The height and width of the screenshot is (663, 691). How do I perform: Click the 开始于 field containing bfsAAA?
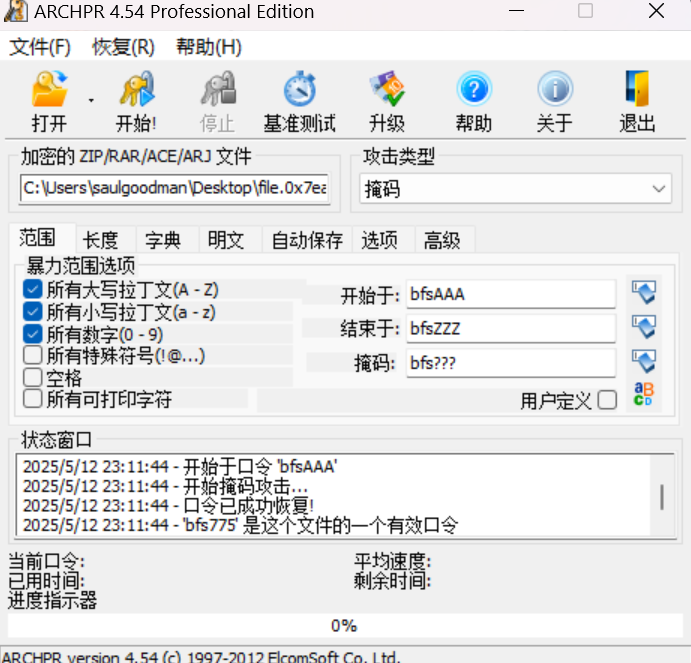[511, 294]
